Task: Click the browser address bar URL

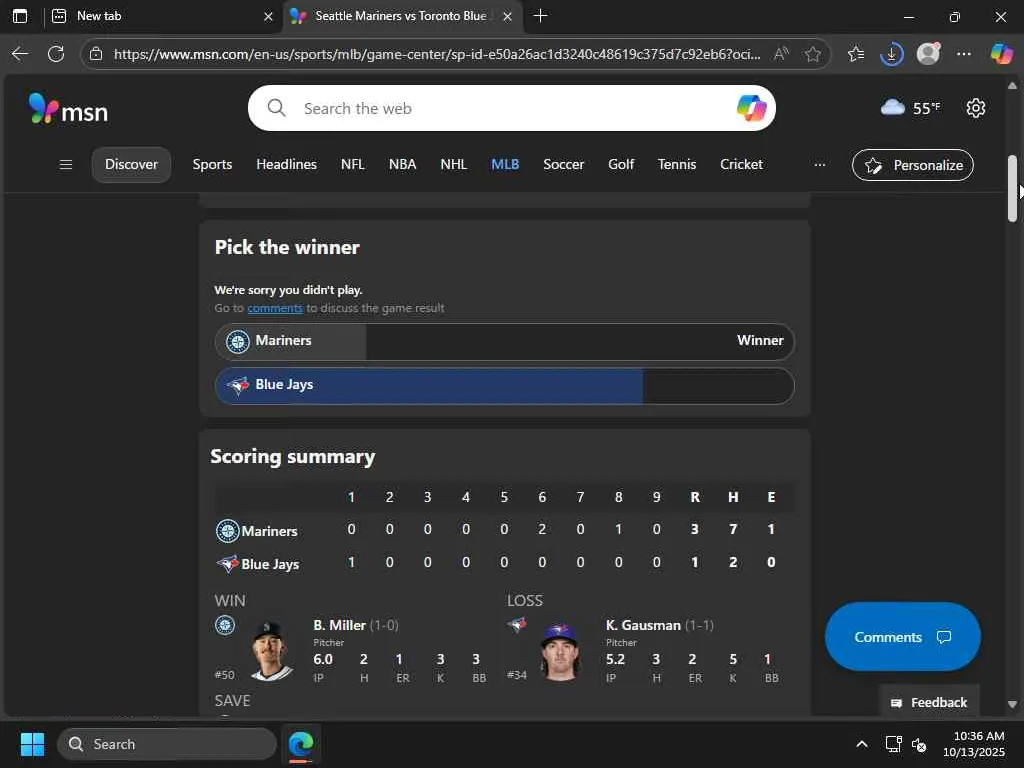Action: pos(436,54)
